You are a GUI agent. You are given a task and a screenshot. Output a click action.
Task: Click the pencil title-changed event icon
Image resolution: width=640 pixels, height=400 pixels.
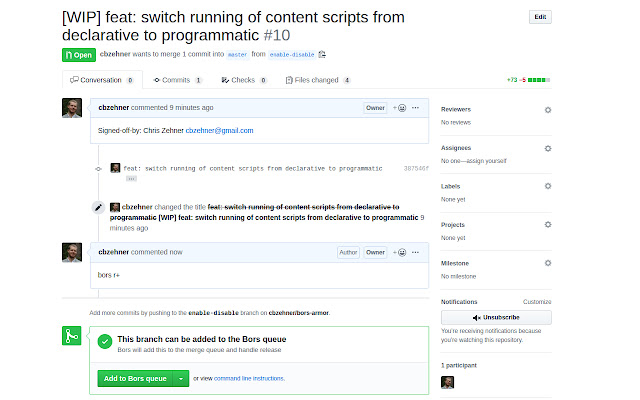(x=98, y=207)
